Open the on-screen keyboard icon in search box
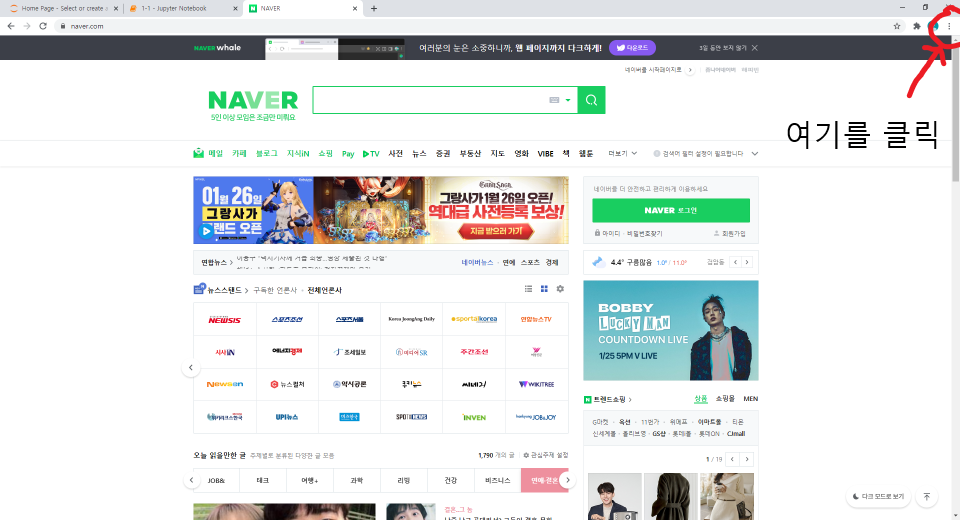Image resolution: width=960 pixels, height=520 pixels. point(554,100)
